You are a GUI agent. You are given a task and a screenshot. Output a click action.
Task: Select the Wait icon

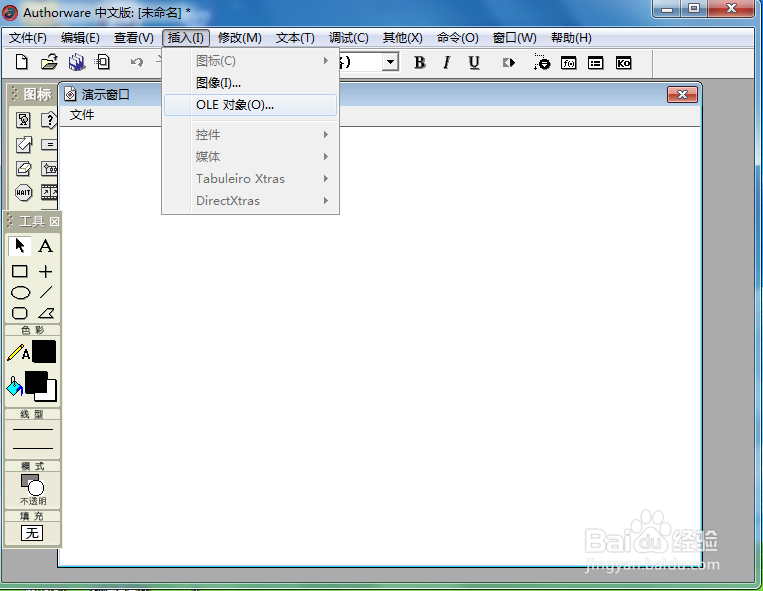click(23, 193)
